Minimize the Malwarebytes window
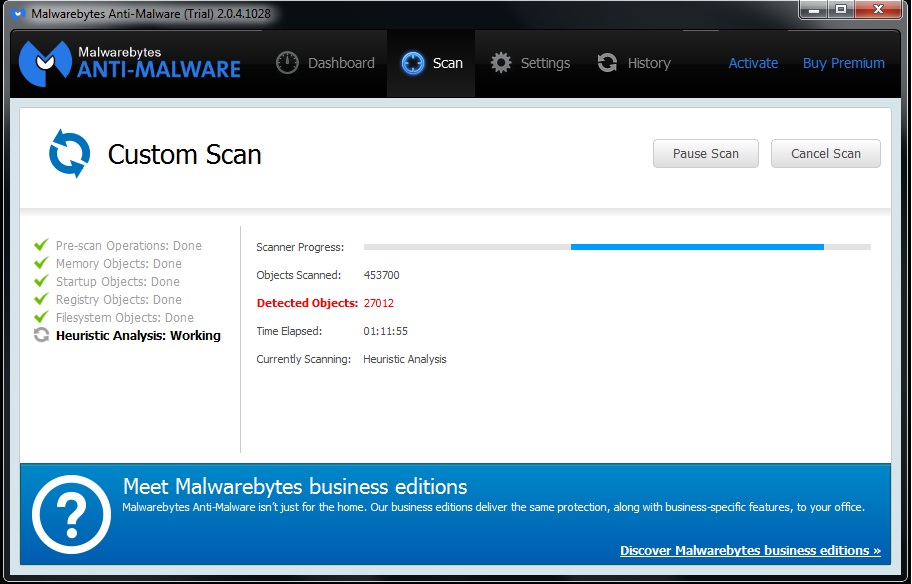Screen dimensions: 912x584 coord(814,10)
